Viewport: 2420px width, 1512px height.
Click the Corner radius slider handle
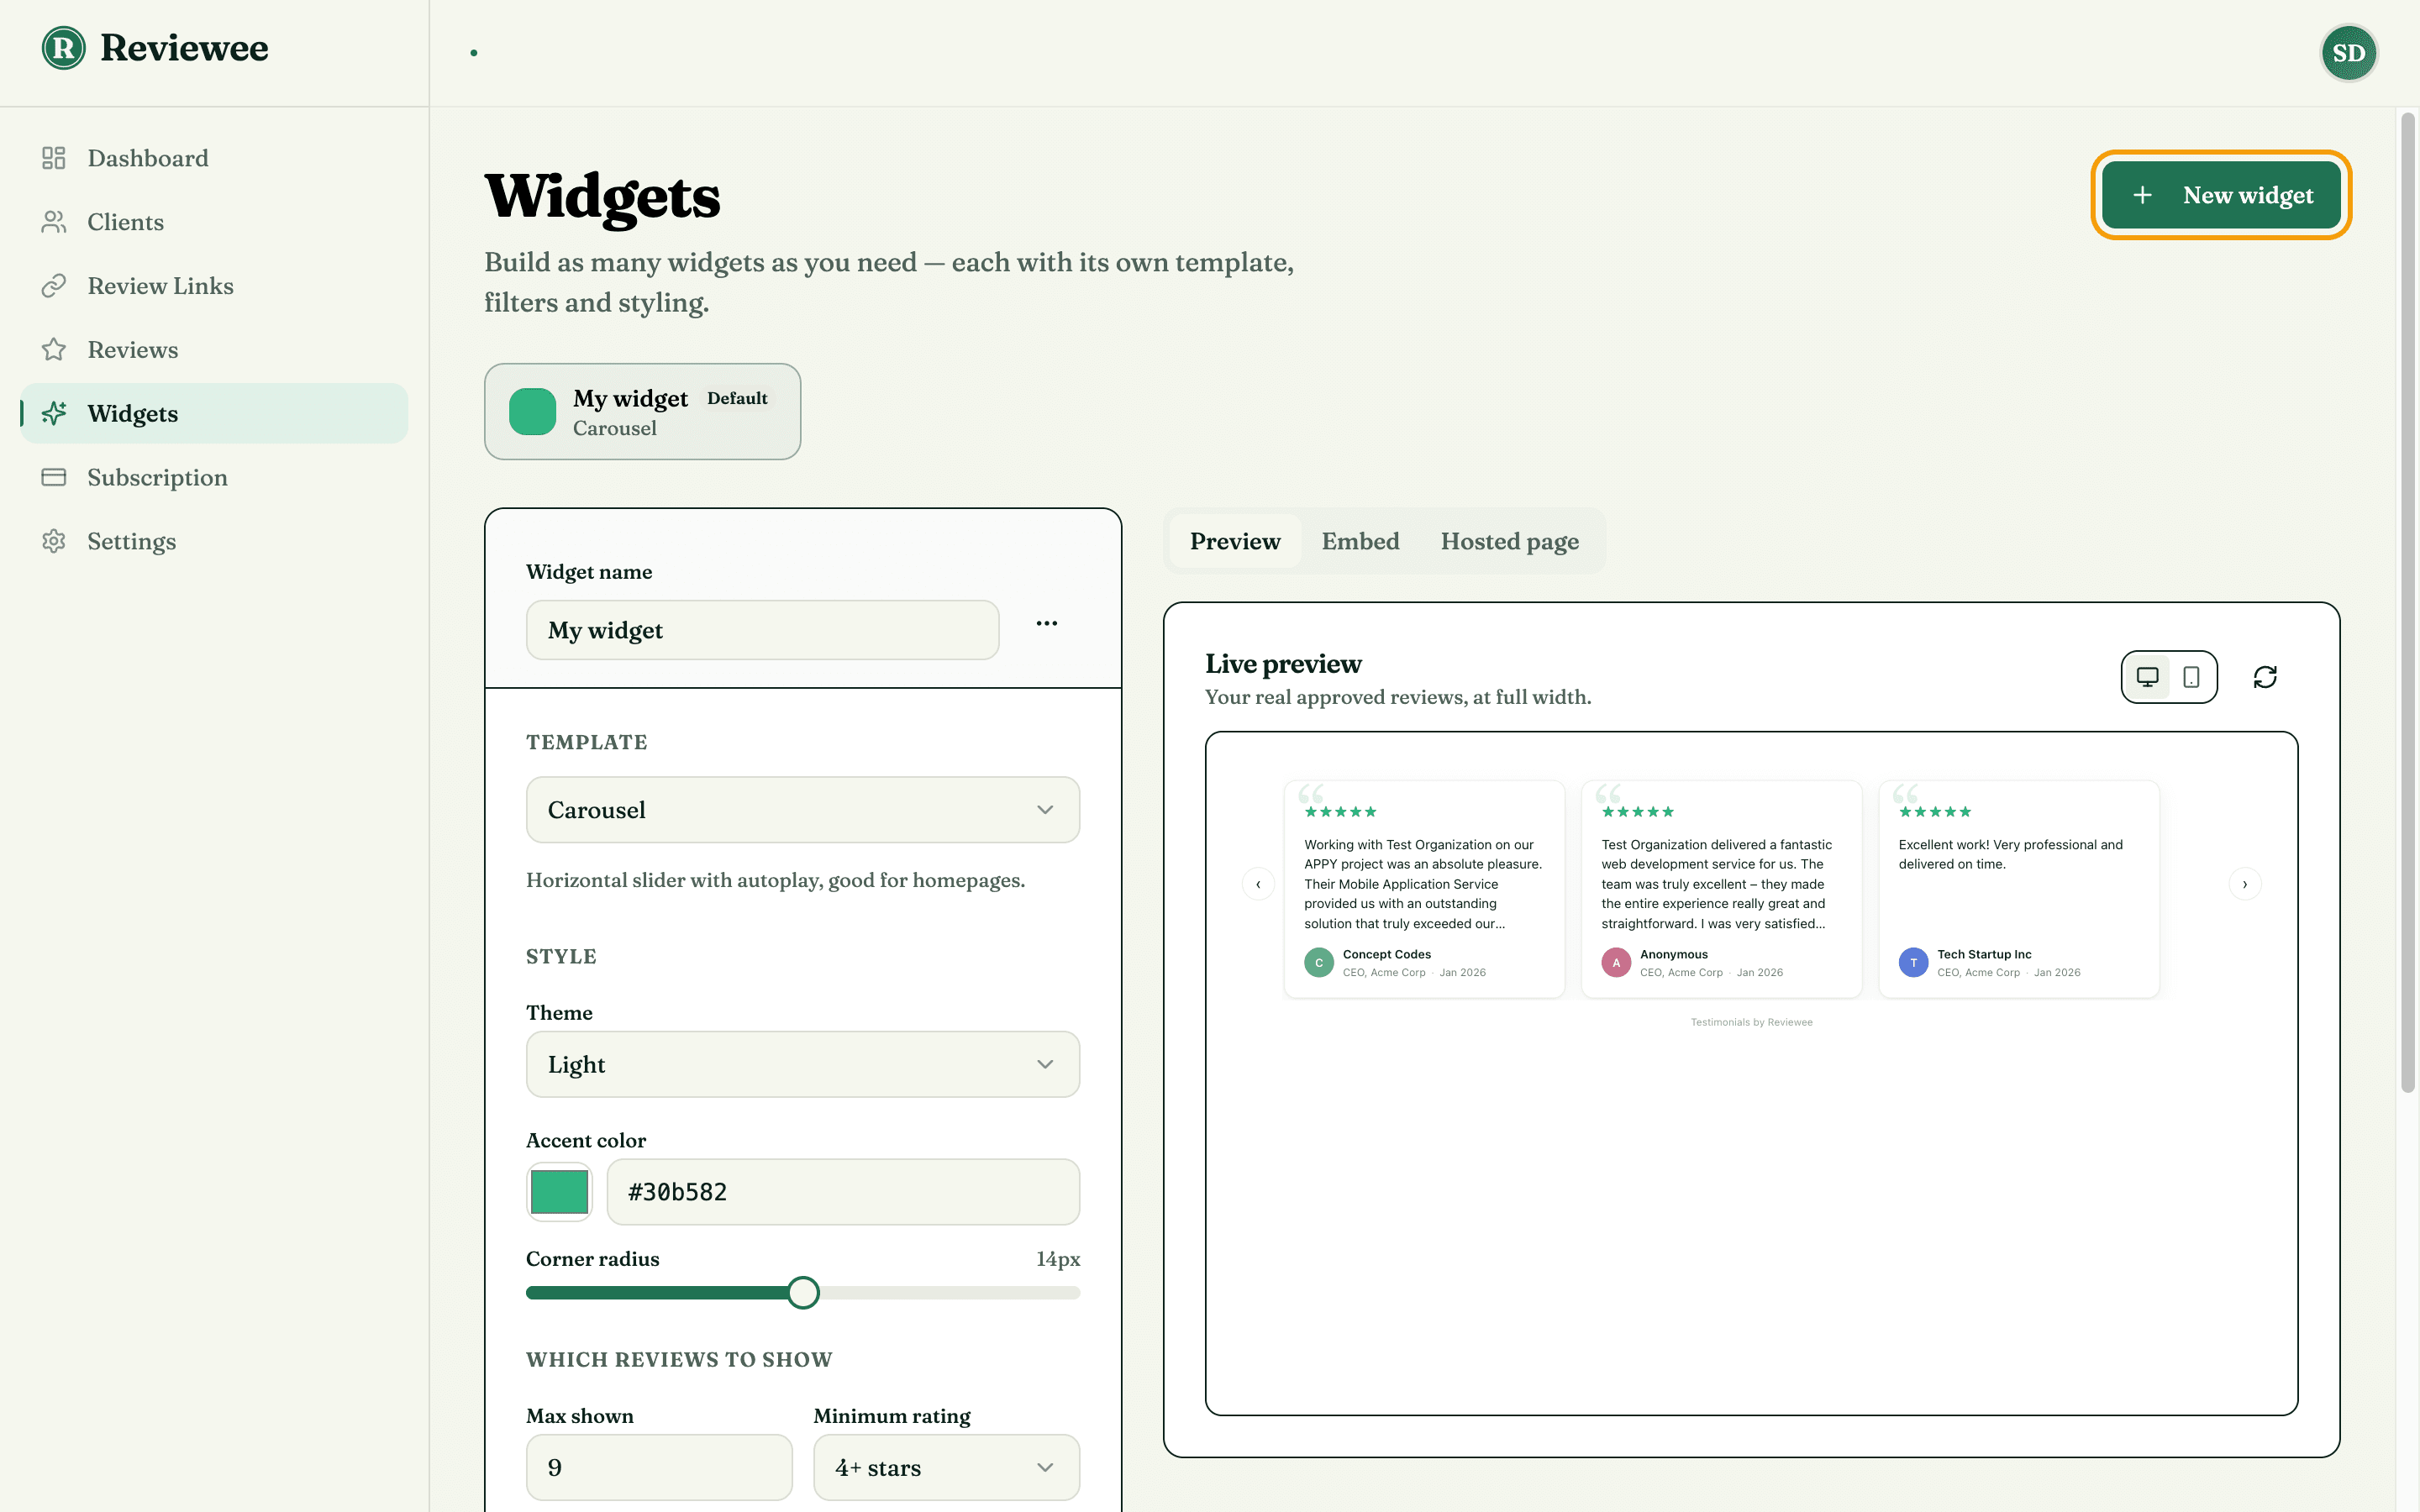803,1293
